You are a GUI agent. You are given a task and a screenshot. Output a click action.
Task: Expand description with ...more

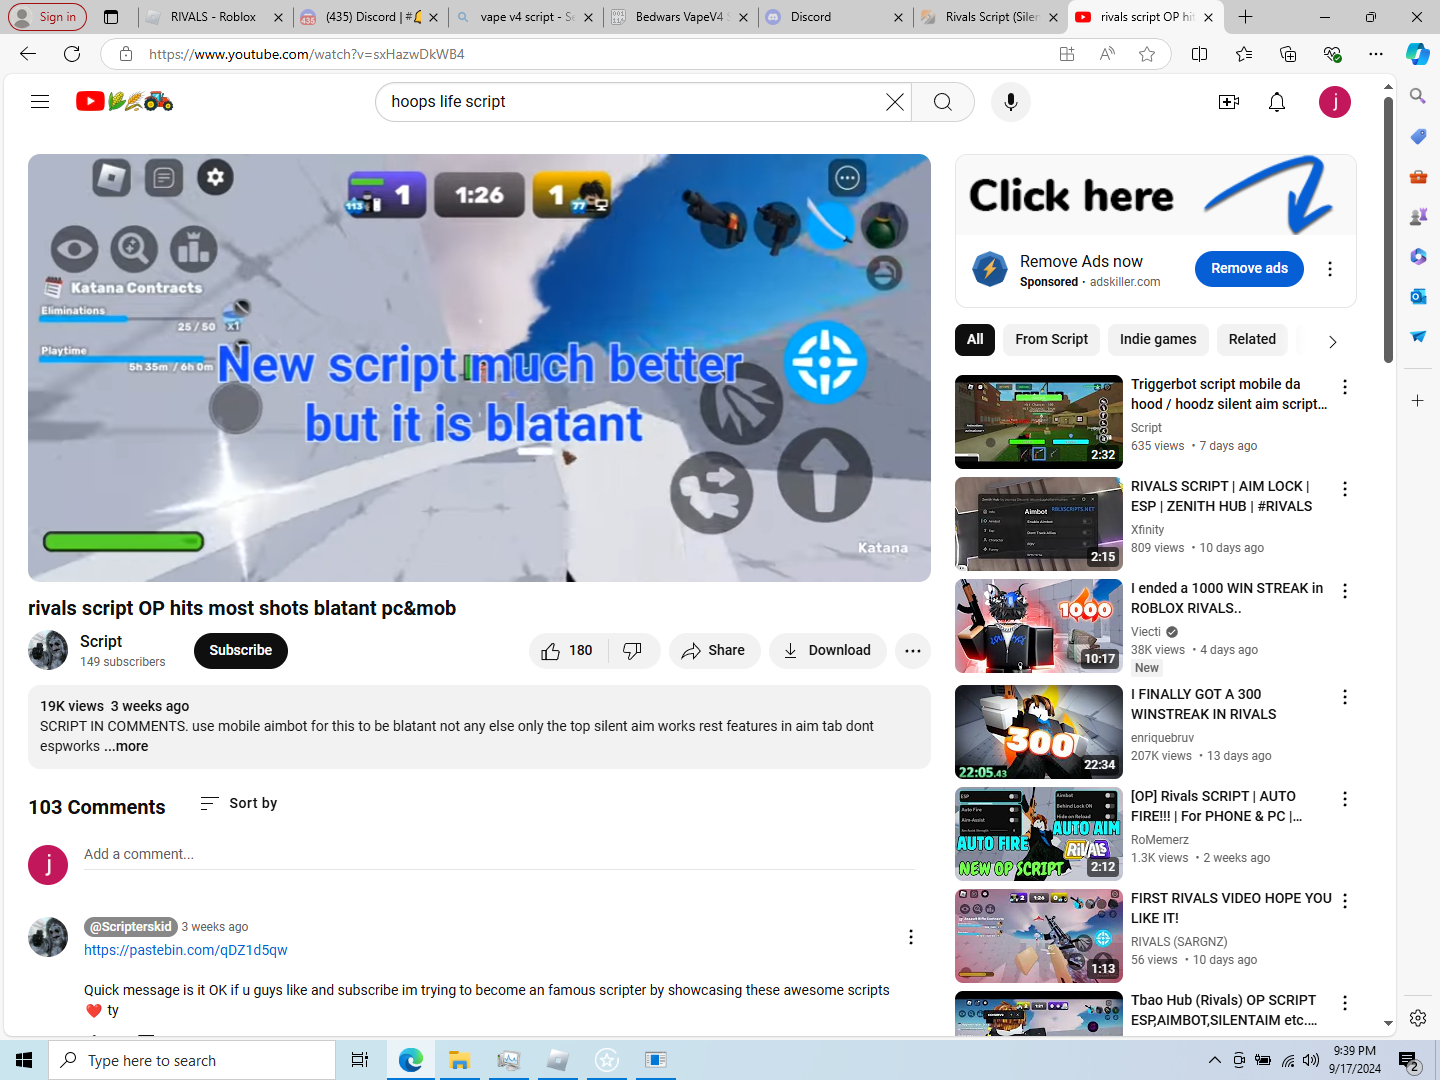(126, 746)
